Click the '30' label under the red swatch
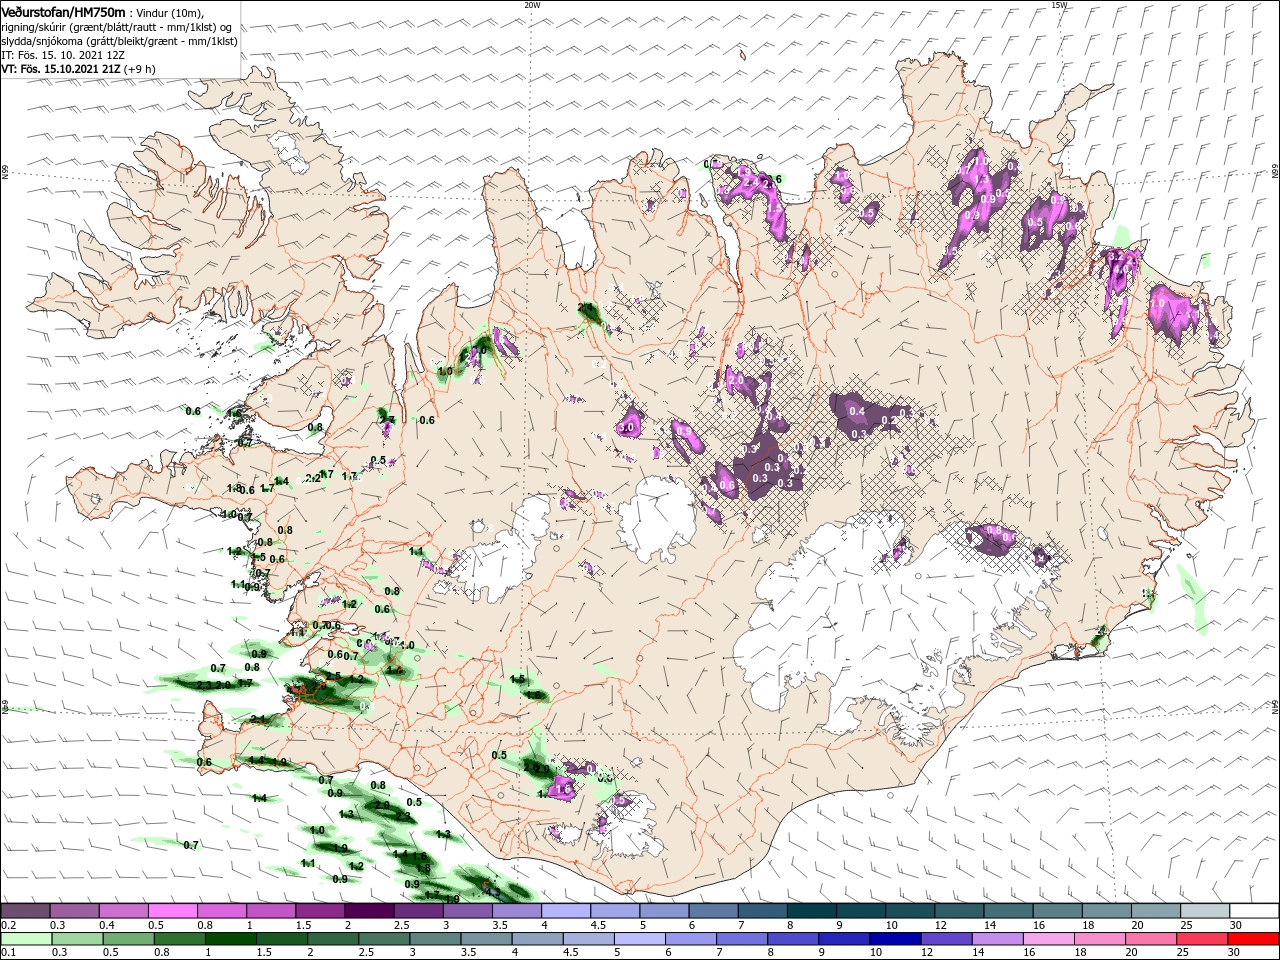The image size is (1280, 960). click(x=1235, y=953)
